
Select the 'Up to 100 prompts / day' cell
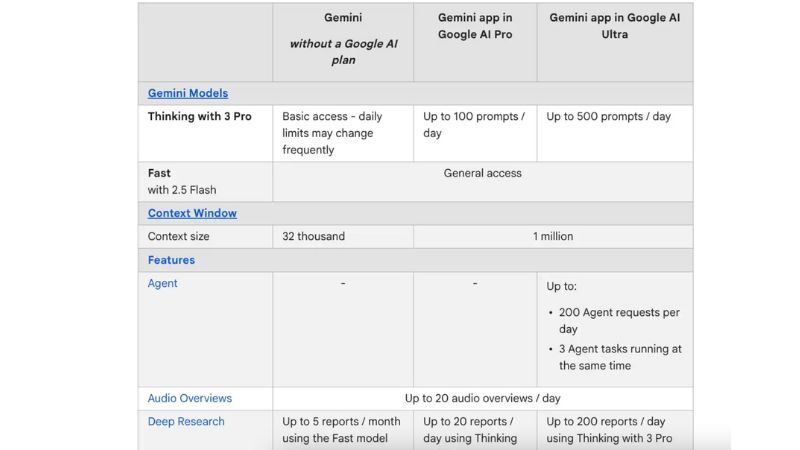[474, 124]
